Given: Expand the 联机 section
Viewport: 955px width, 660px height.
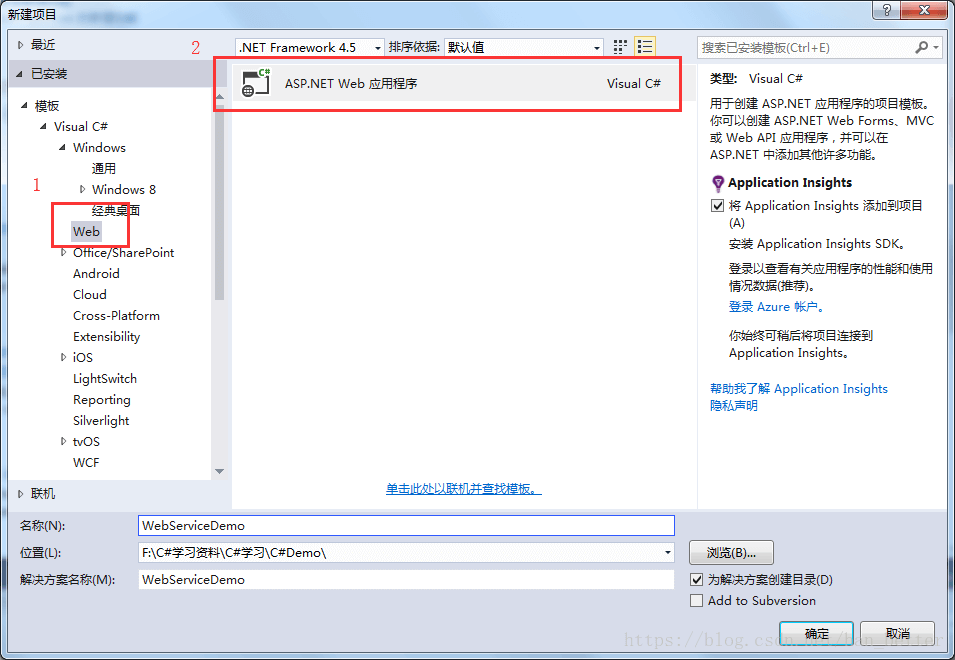Looking at the screenshot, I should [x=20, y=493].
